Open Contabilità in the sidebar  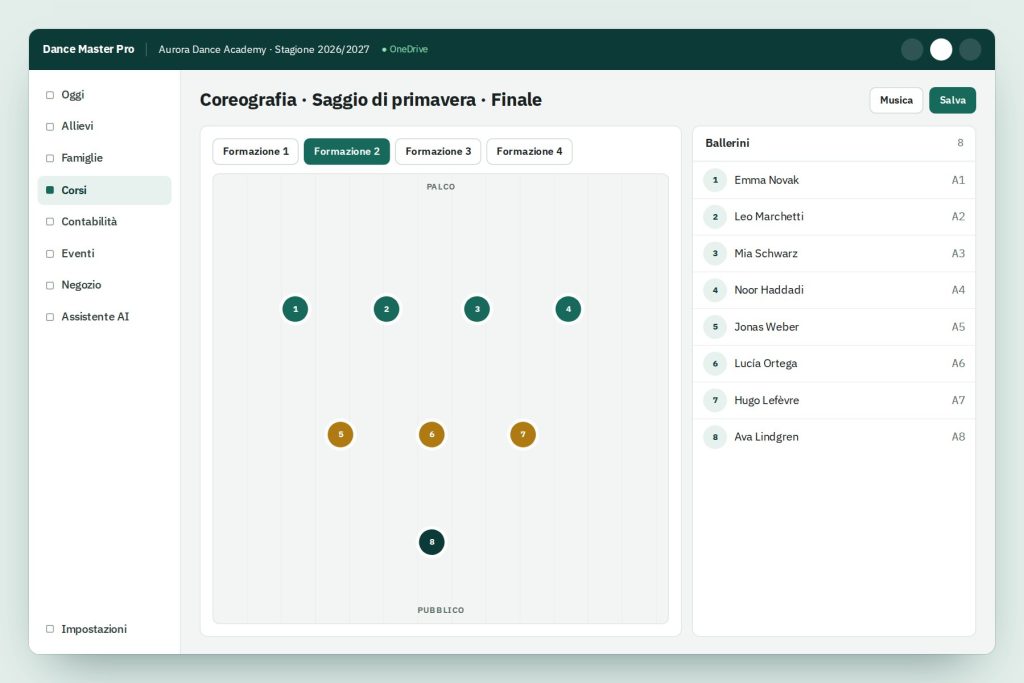point(104,221)
